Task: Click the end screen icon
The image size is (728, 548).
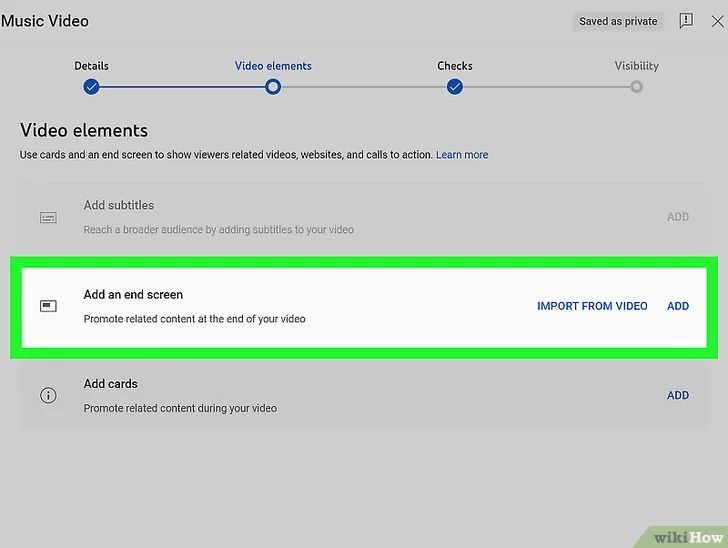Action: coord(48,306)
